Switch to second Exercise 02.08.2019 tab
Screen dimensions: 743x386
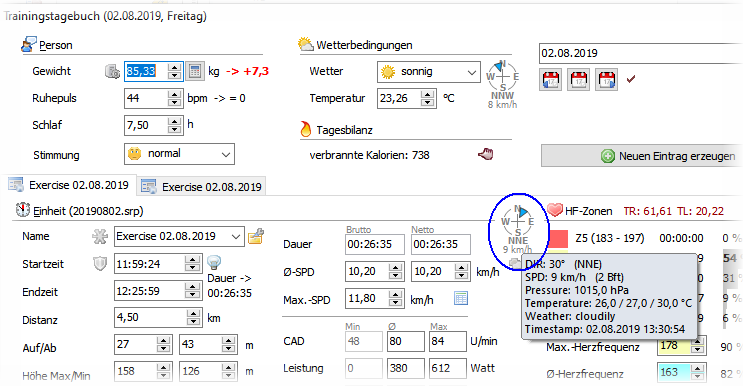coord(202,187)
